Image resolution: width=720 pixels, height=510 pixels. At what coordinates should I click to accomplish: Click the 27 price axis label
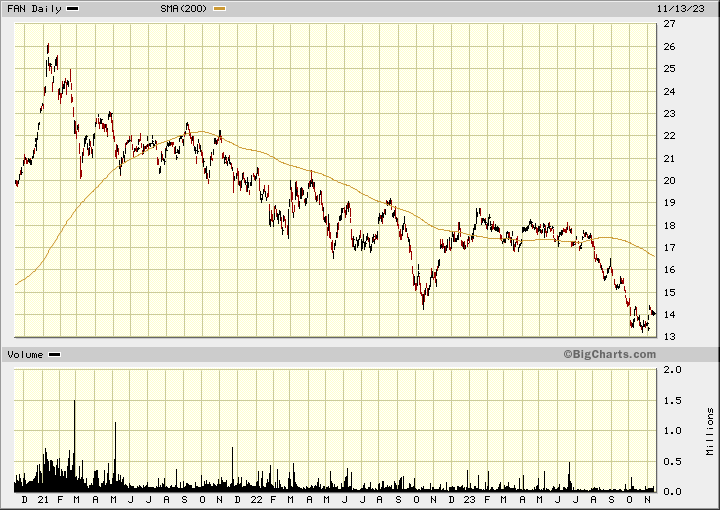tap(667, 24)
